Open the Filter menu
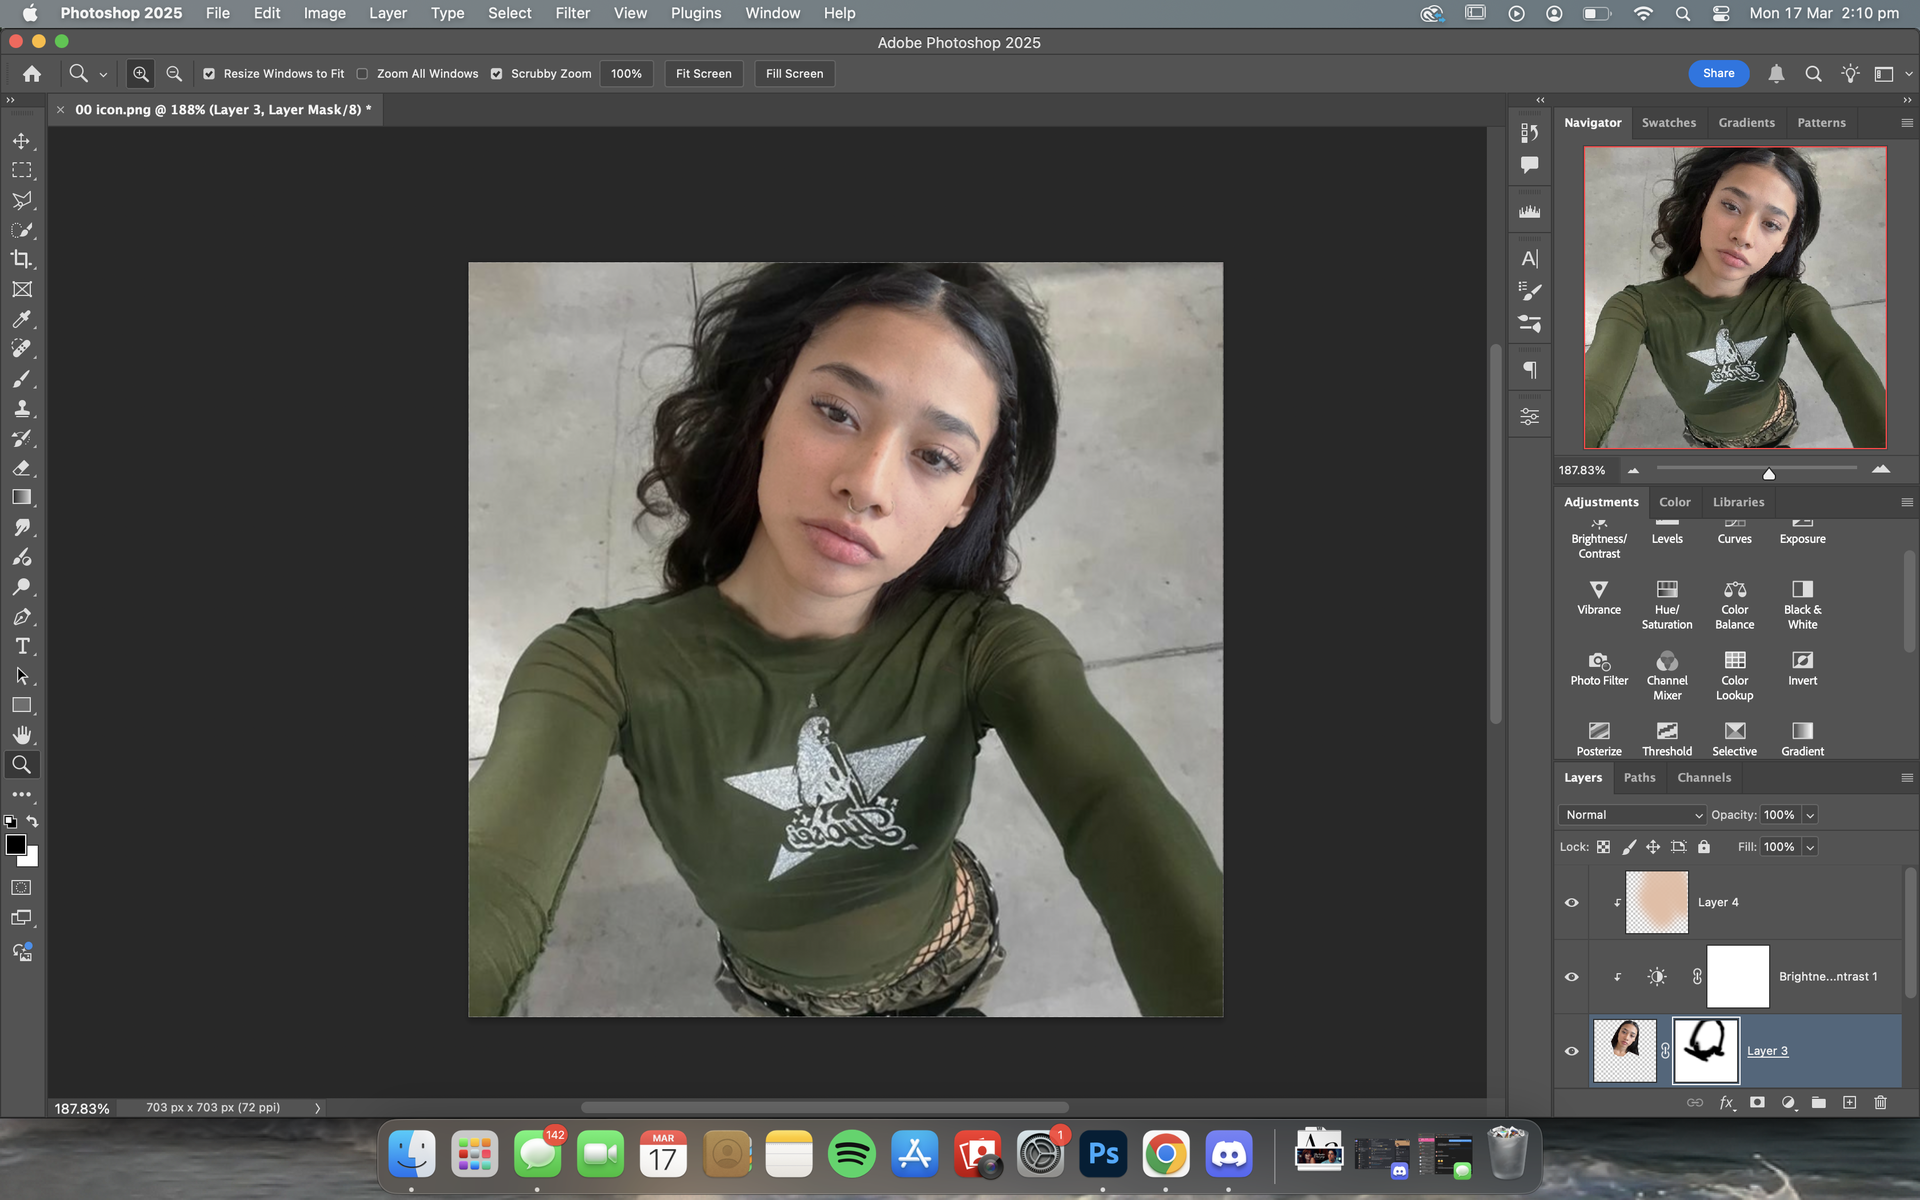1920x1200 pixels. 572,13
